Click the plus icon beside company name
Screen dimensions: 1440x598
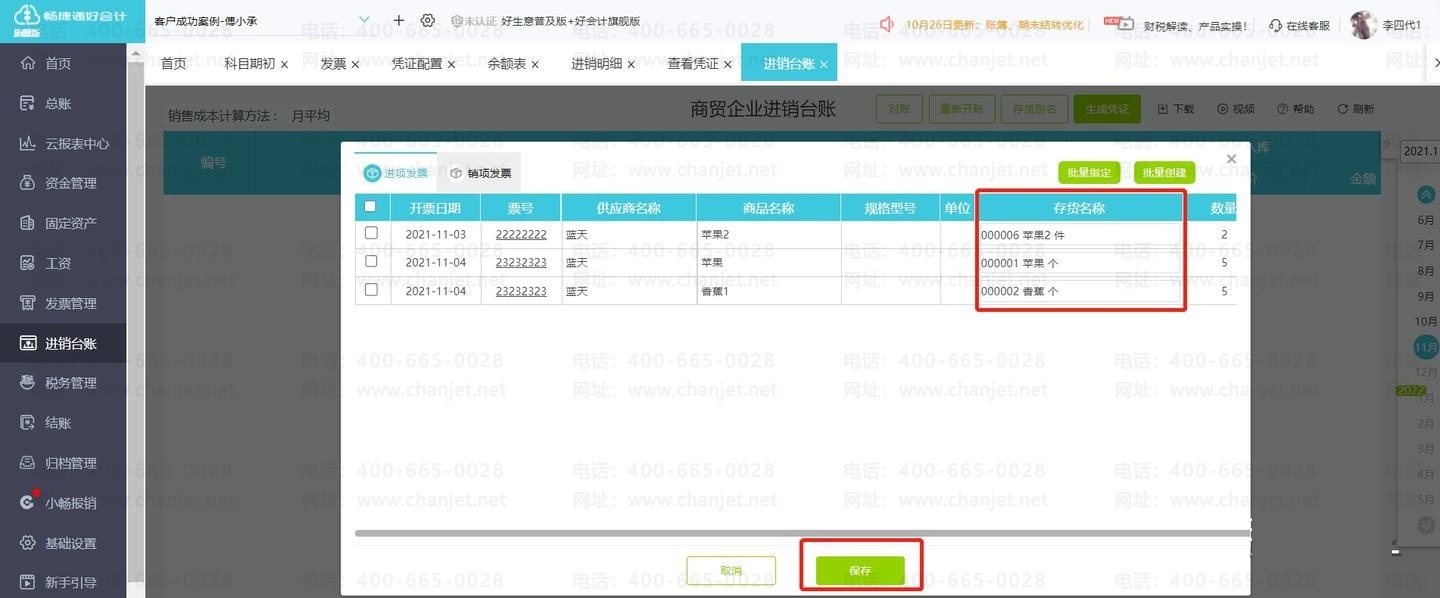[x=399, y=20]
